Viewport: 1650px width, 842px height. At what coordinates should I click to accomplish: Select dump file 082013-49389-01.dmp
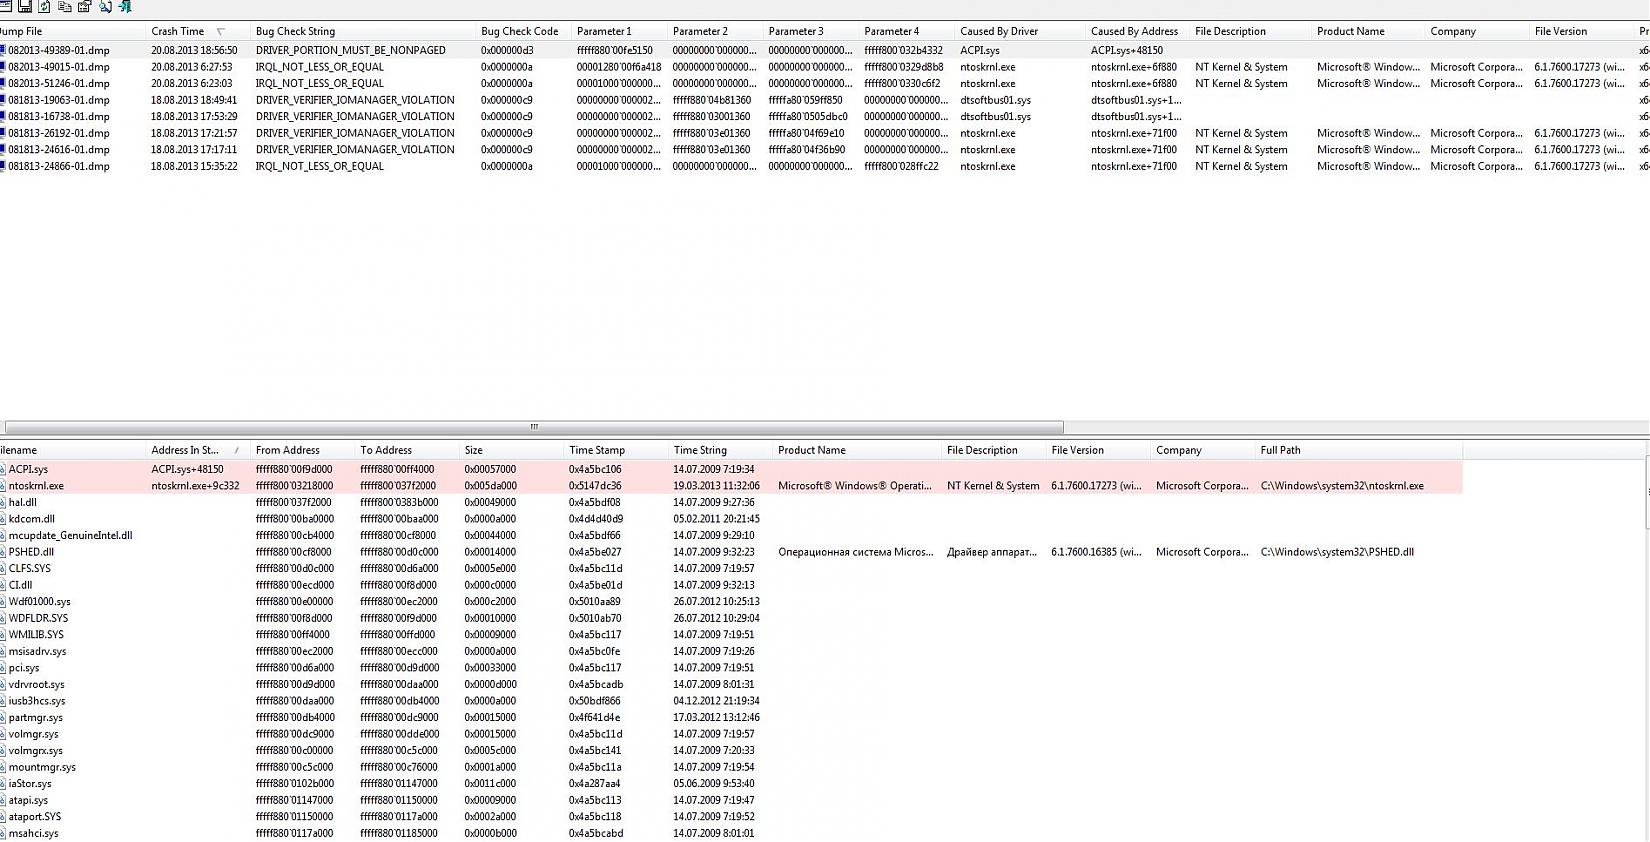click(59, 50)
